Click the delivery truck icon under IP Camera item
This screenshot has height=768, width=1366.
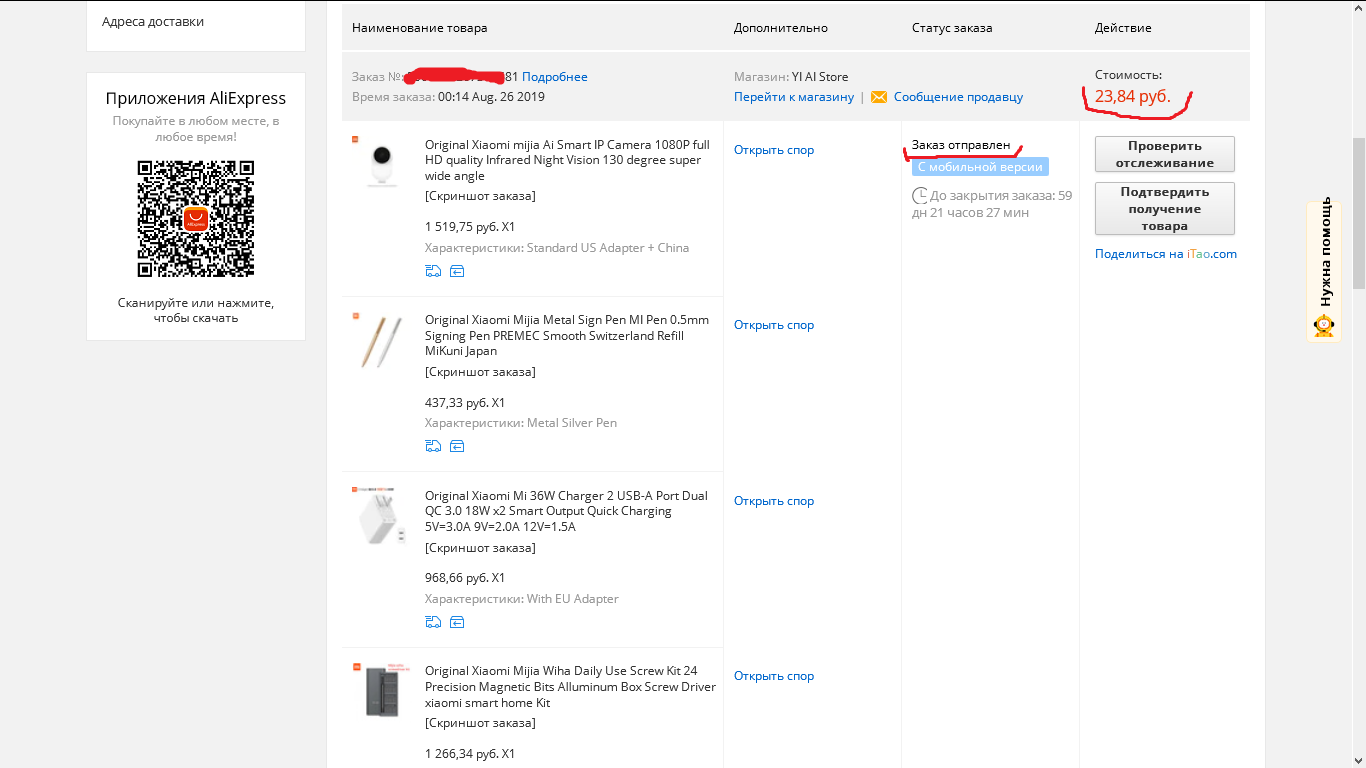tap(433, 271)
